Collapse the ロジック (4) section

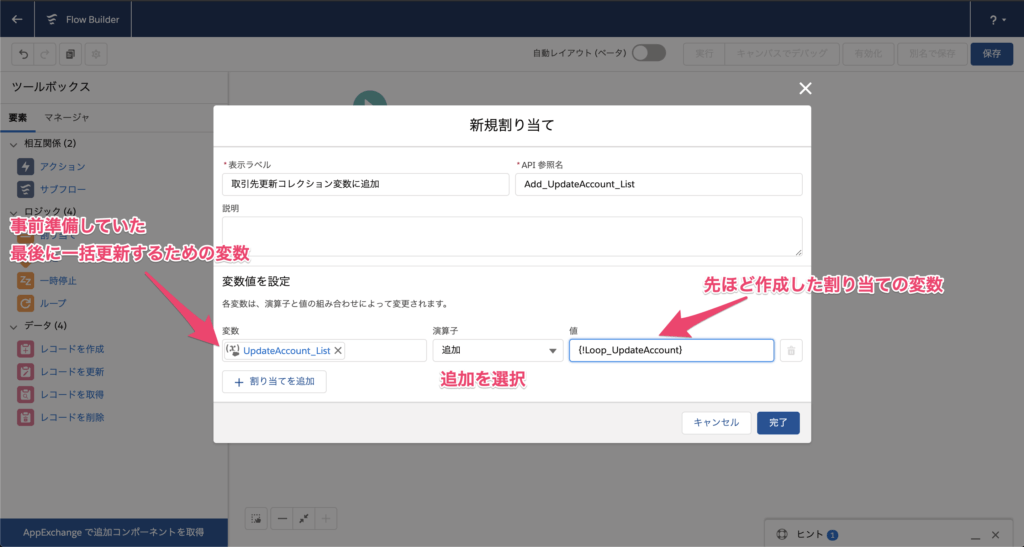(14, 211)
